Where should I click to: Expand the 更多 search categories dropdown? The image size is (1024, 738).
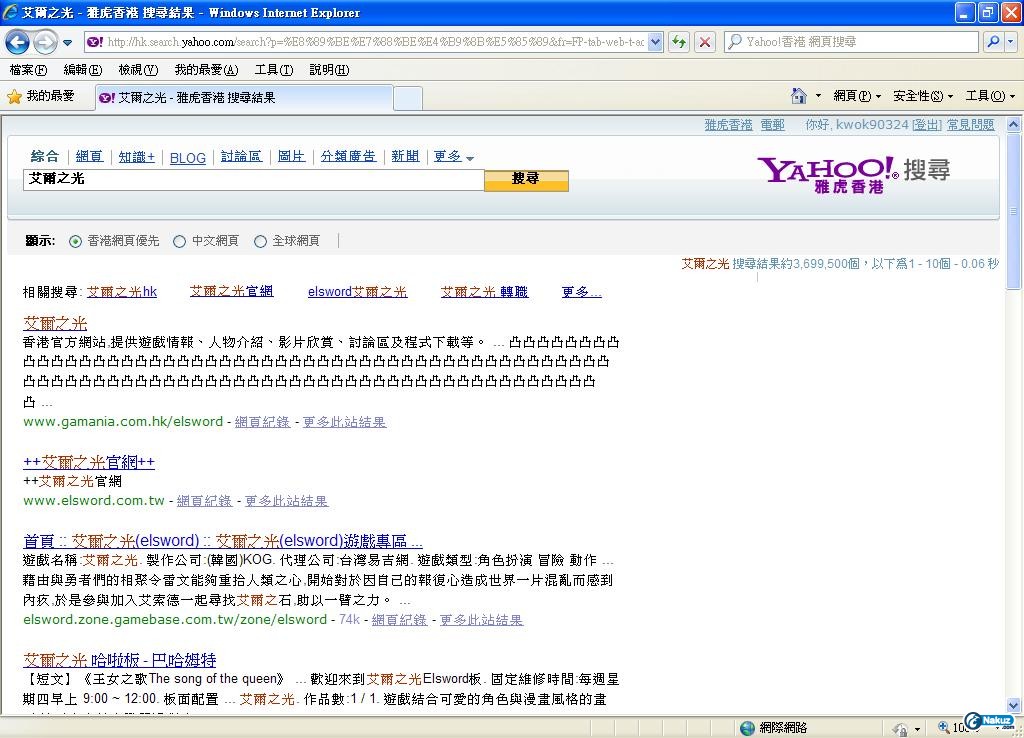coord(453,157)
